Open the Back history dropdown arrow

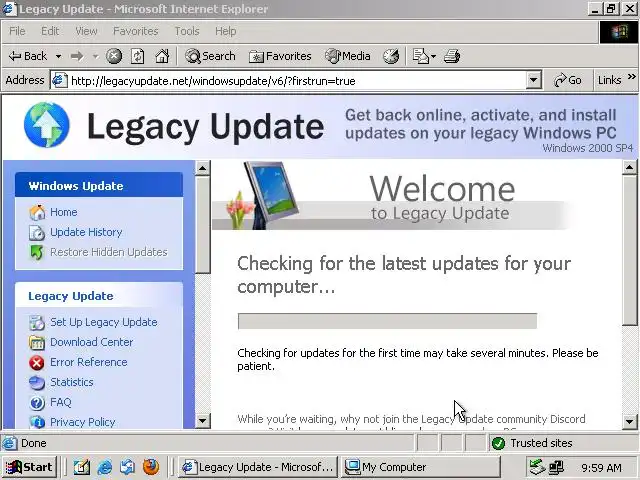(x=59, y=56)
